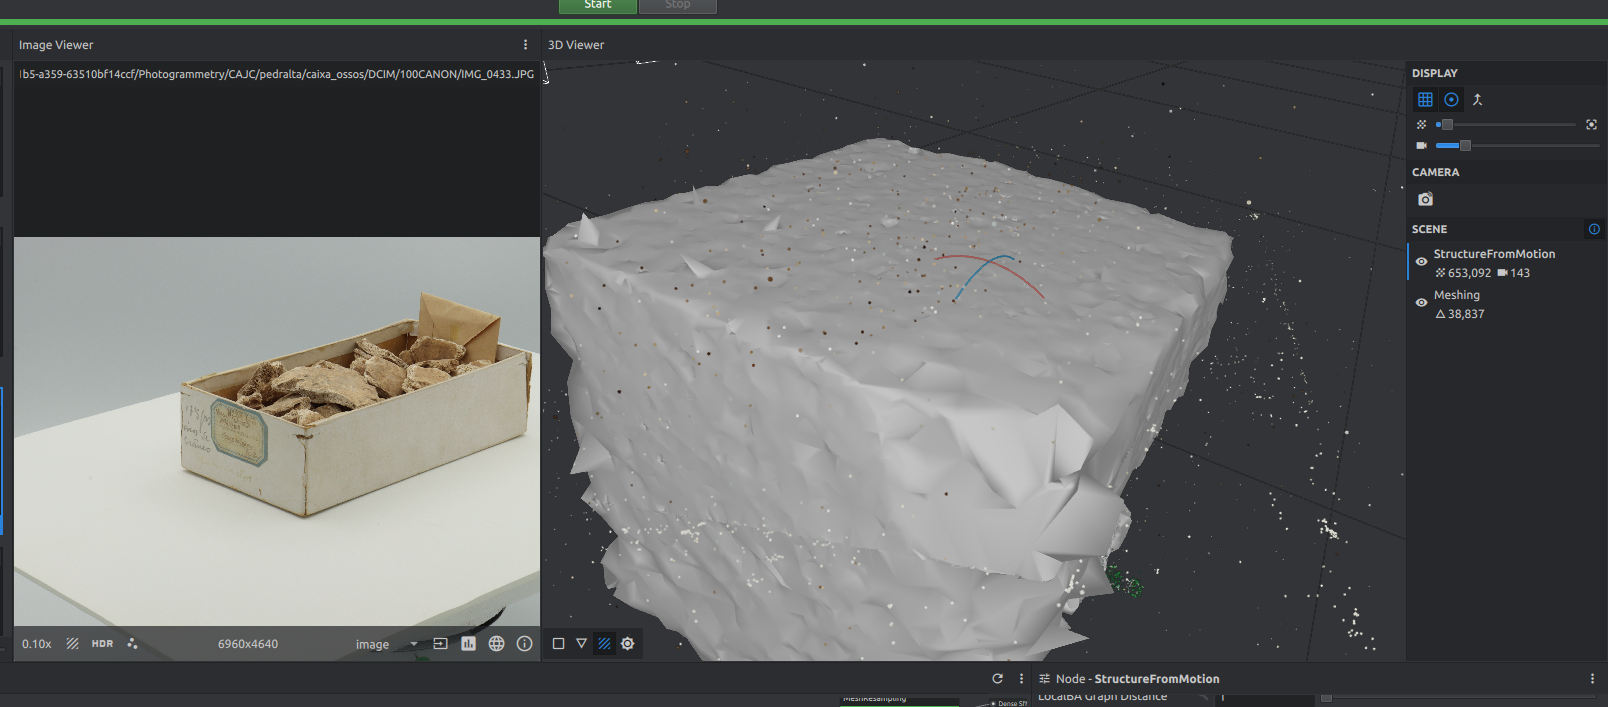Toggle the panorama globe viewer icon
1608x707 pixels.
(x=496, y=644)
